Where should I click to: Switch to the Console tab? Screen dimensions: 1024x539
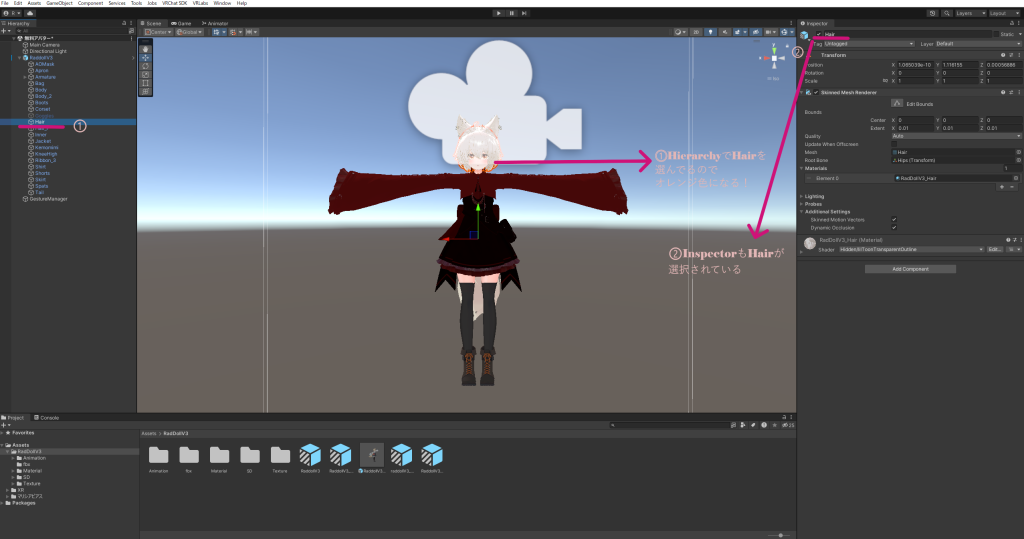click(x=48, y=417)
